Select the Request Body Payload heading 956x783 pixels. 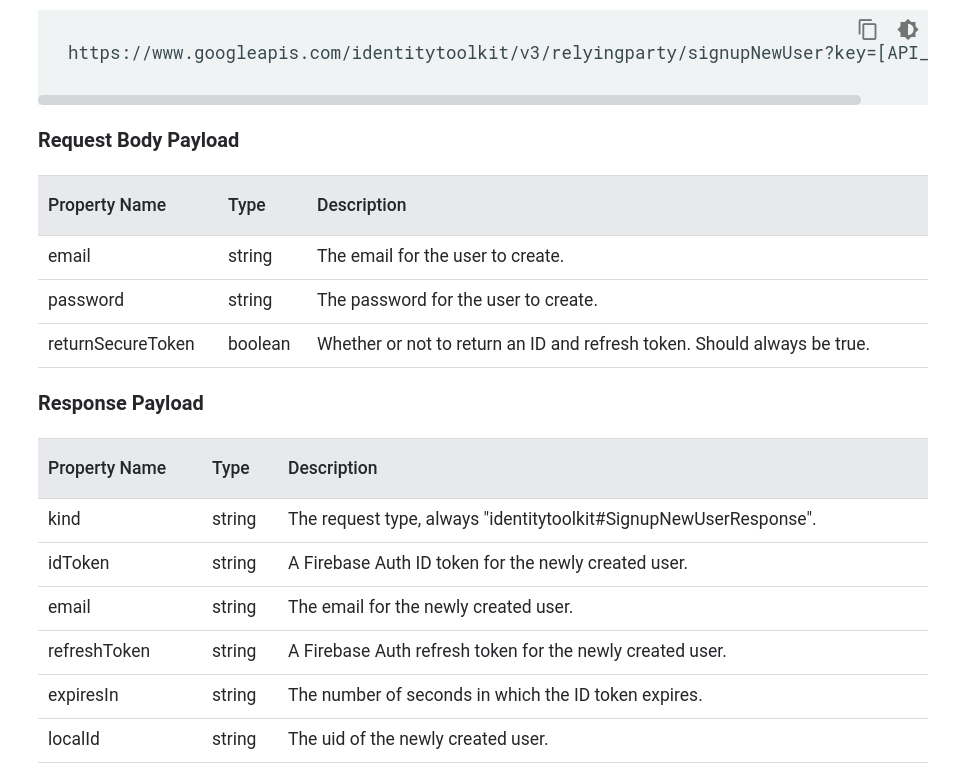(x=138, y=140)
